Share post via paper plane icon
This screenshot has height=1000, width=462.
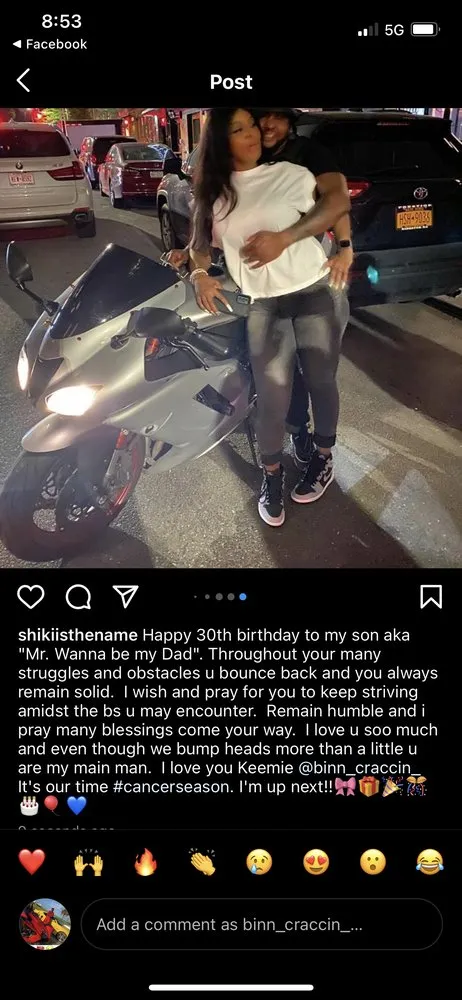coord(125,597)
